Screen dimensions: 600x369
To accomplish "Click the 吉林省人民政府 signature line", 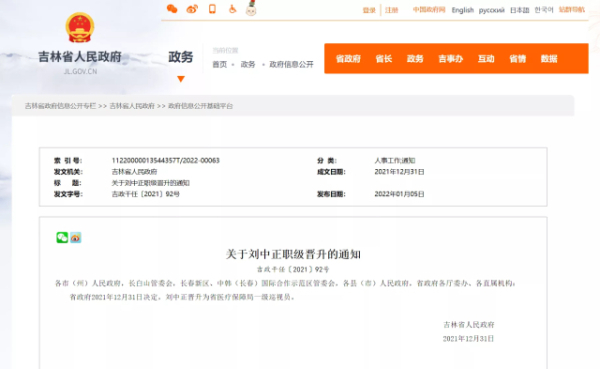I will point(469,325).
